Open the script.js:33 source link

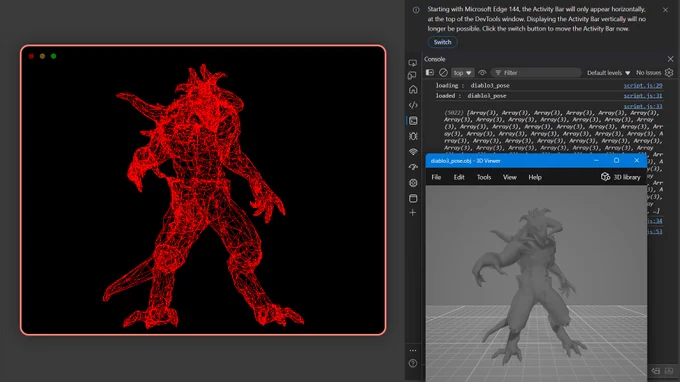point(643,106)
